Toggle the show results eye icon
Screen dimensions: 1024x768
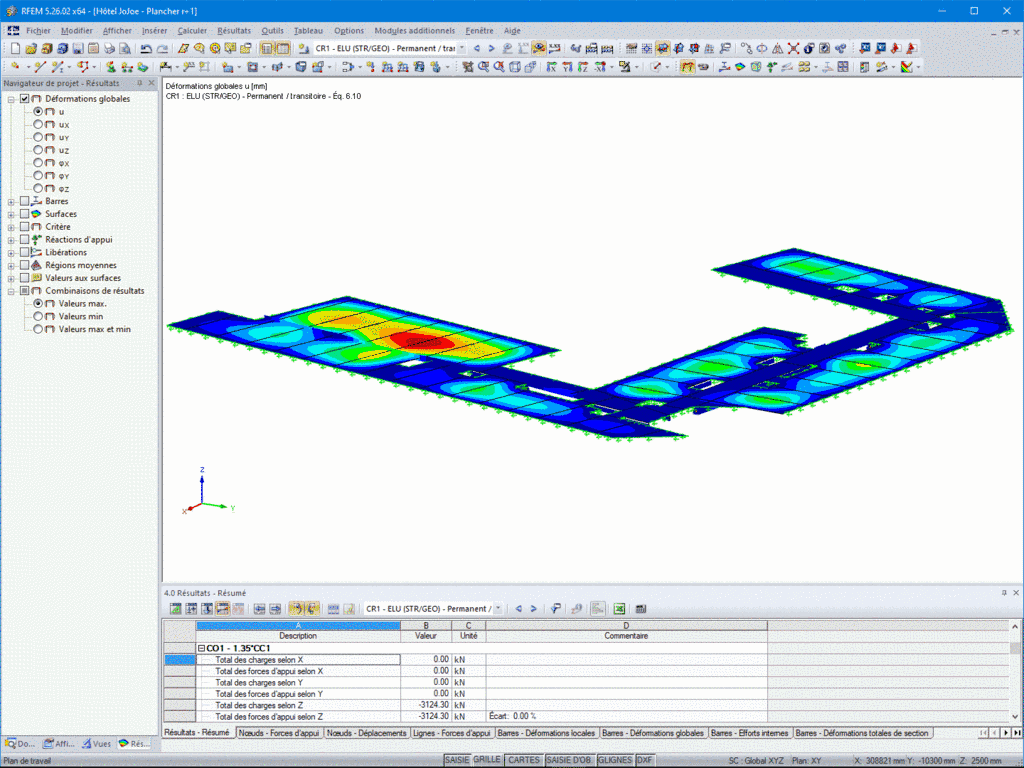pos(539,48)
